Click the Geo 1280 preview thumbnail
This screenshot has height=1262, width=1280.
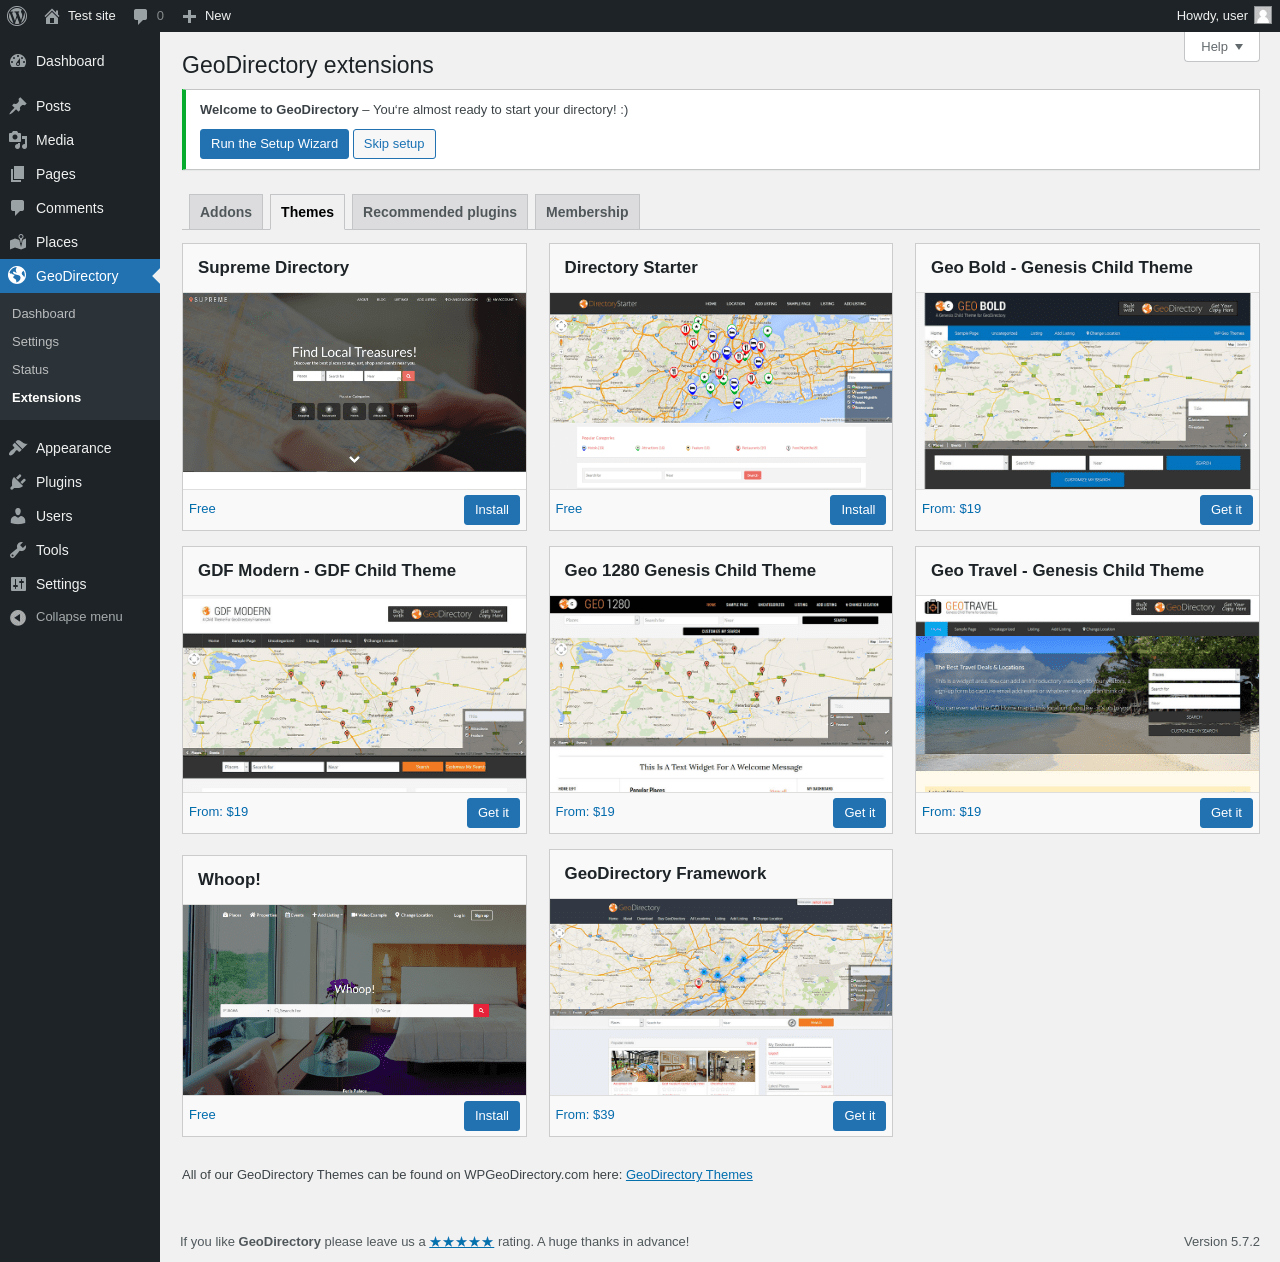click(721, 694)
